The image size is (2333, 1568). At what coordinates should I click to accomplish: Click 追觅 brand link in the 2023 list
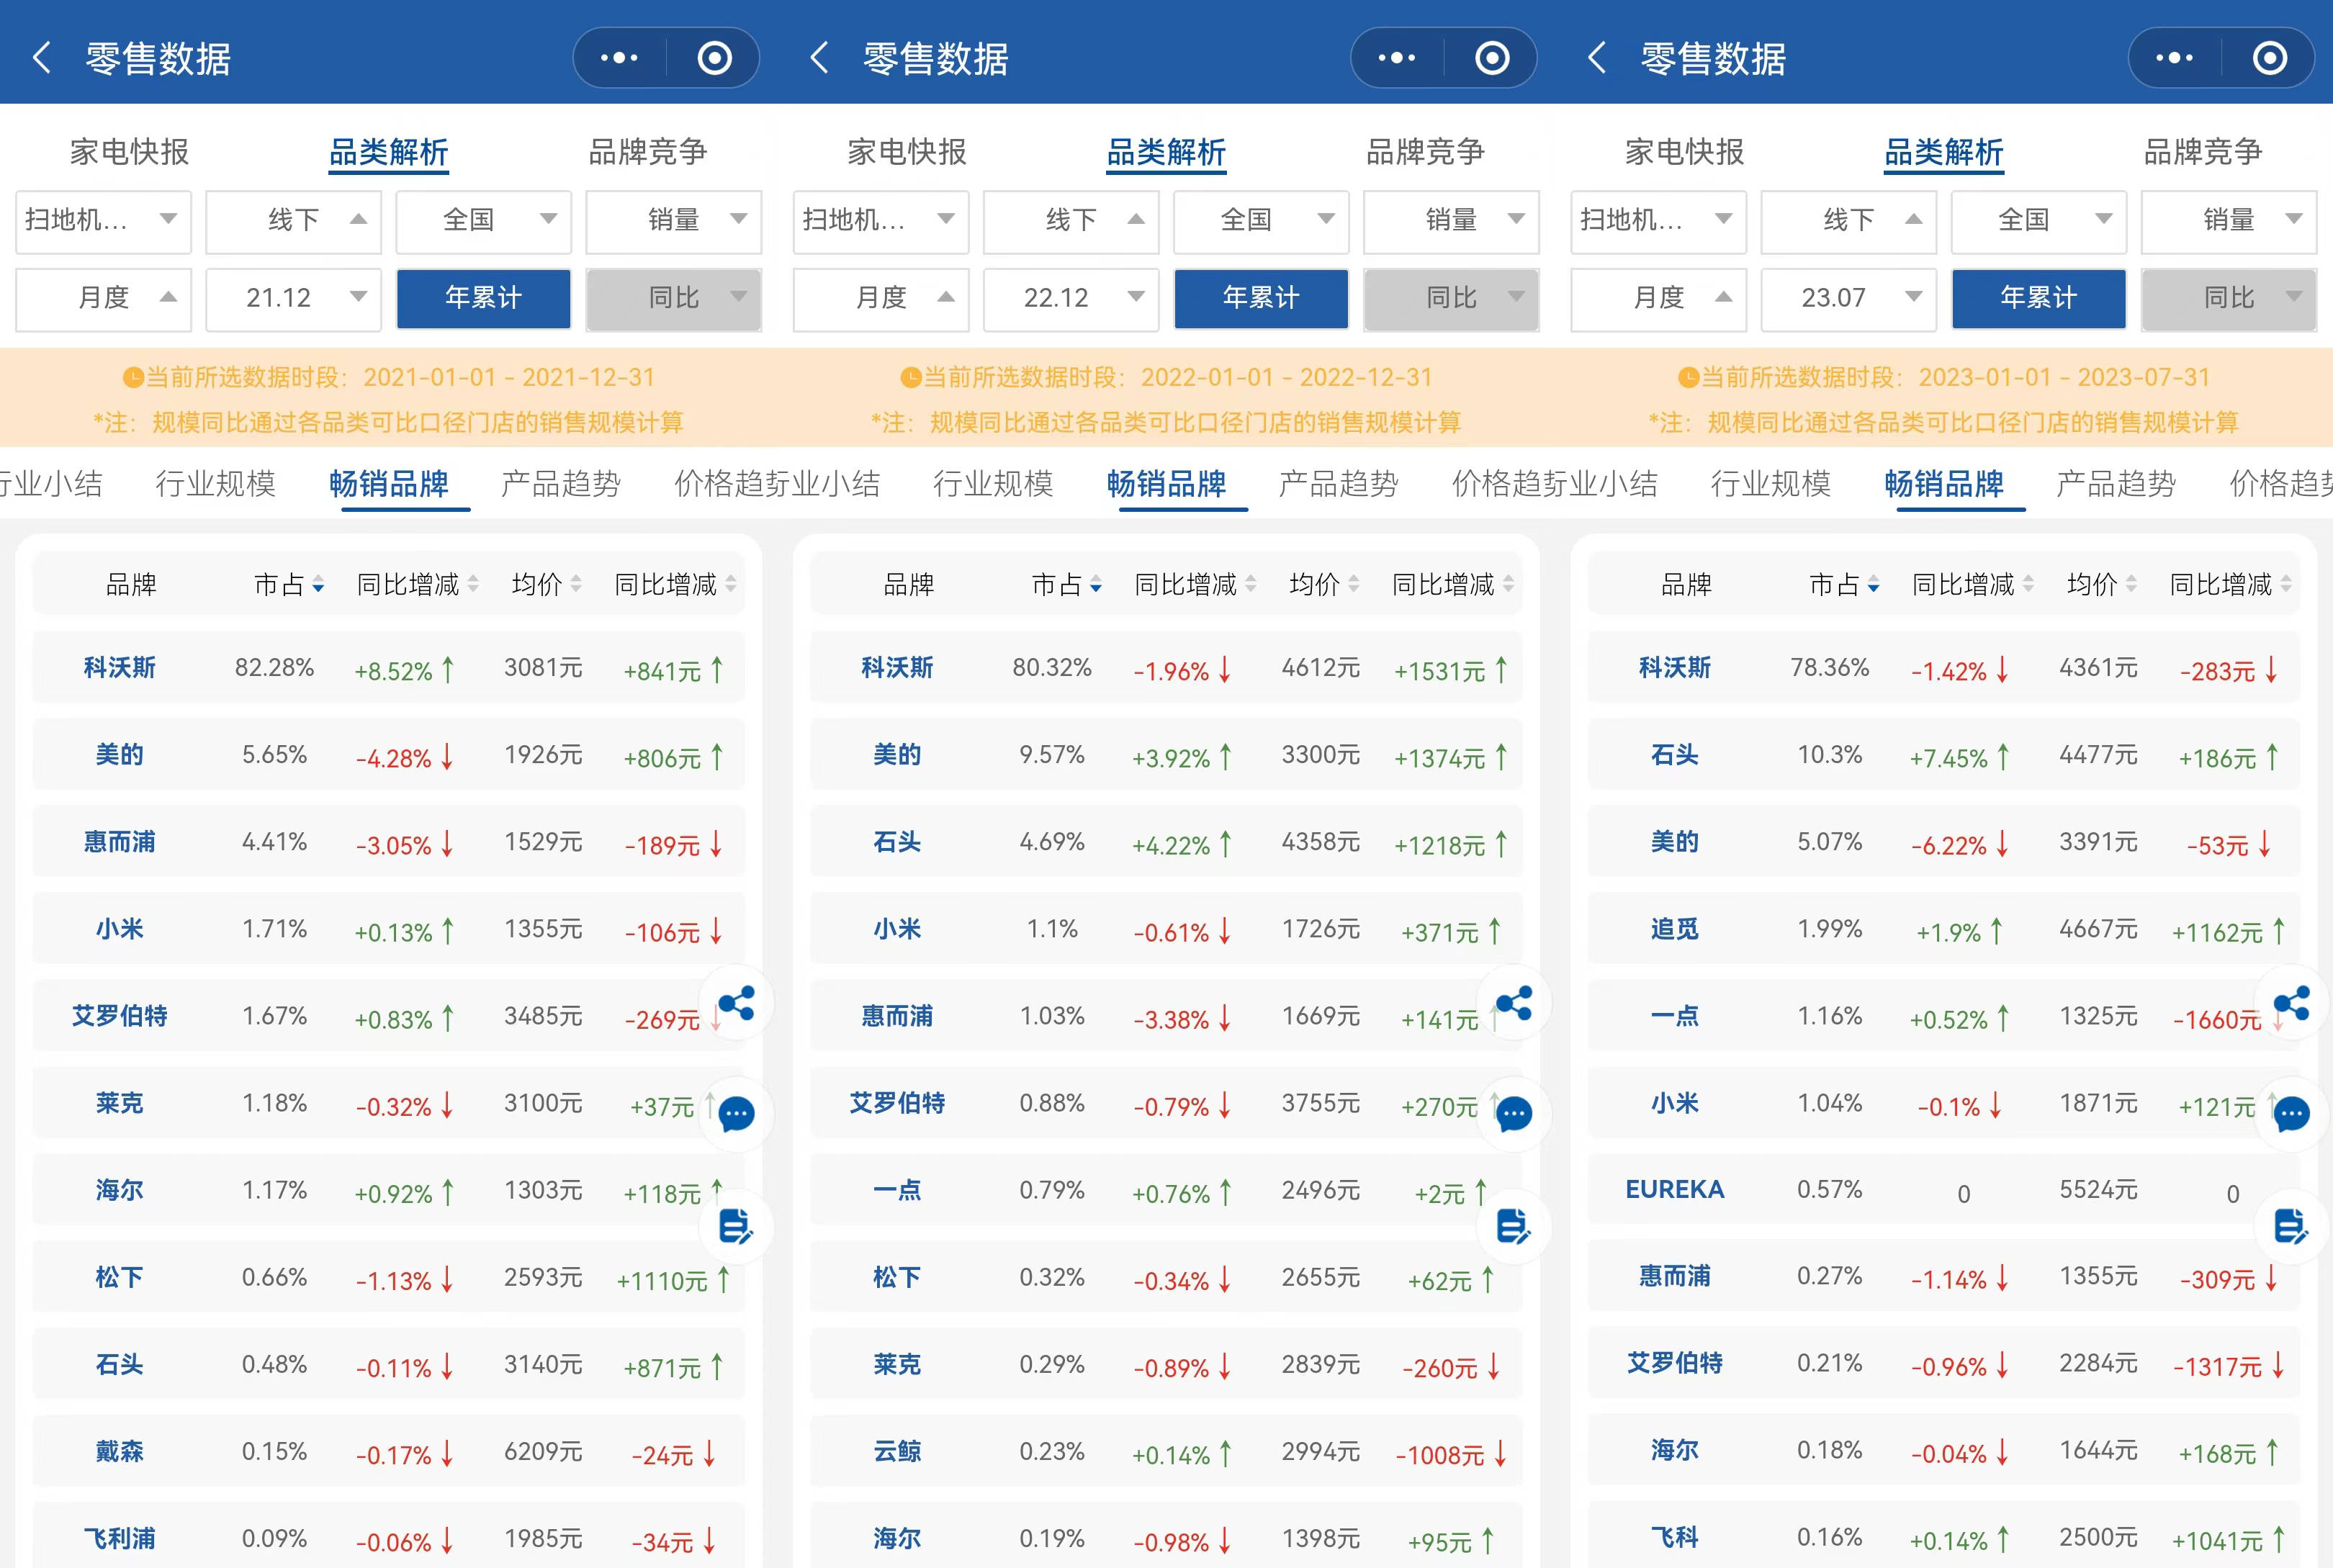point(1674,929)
